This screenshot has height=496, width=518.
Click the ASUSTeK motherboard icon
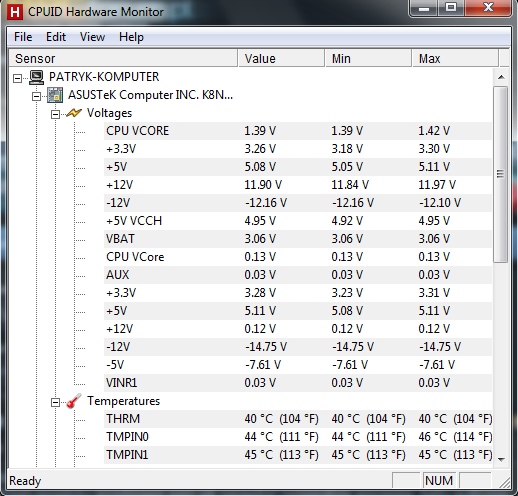point(55,95)
